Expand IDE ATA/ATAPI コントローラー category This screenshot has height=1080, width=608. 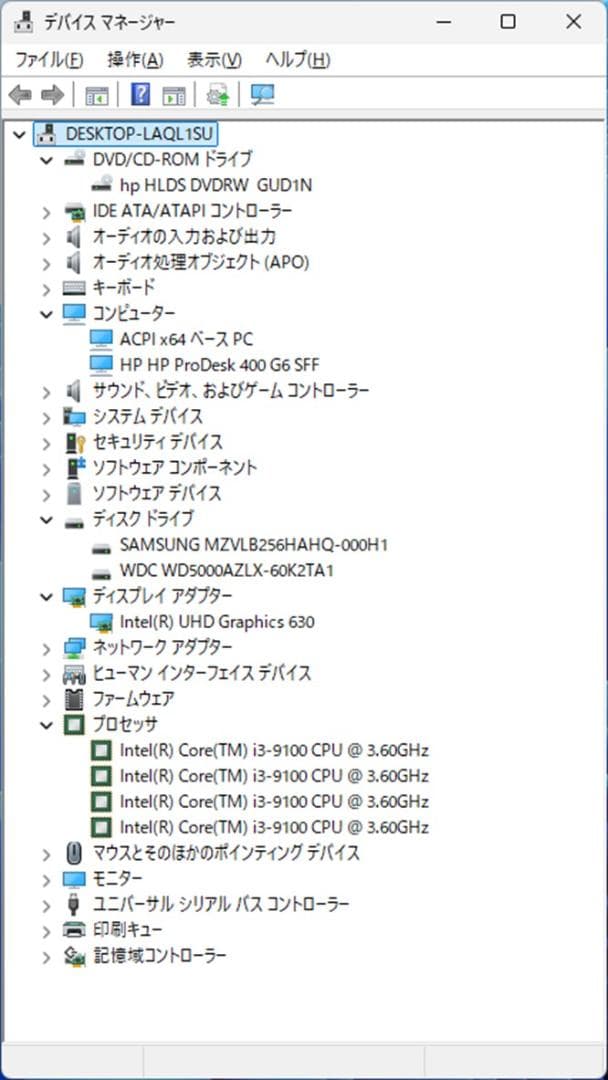[x=46, y=211]
